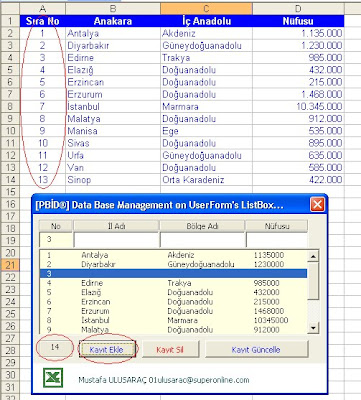Click the Akdeniz cell in the worksheet

(x=206, y=33)
